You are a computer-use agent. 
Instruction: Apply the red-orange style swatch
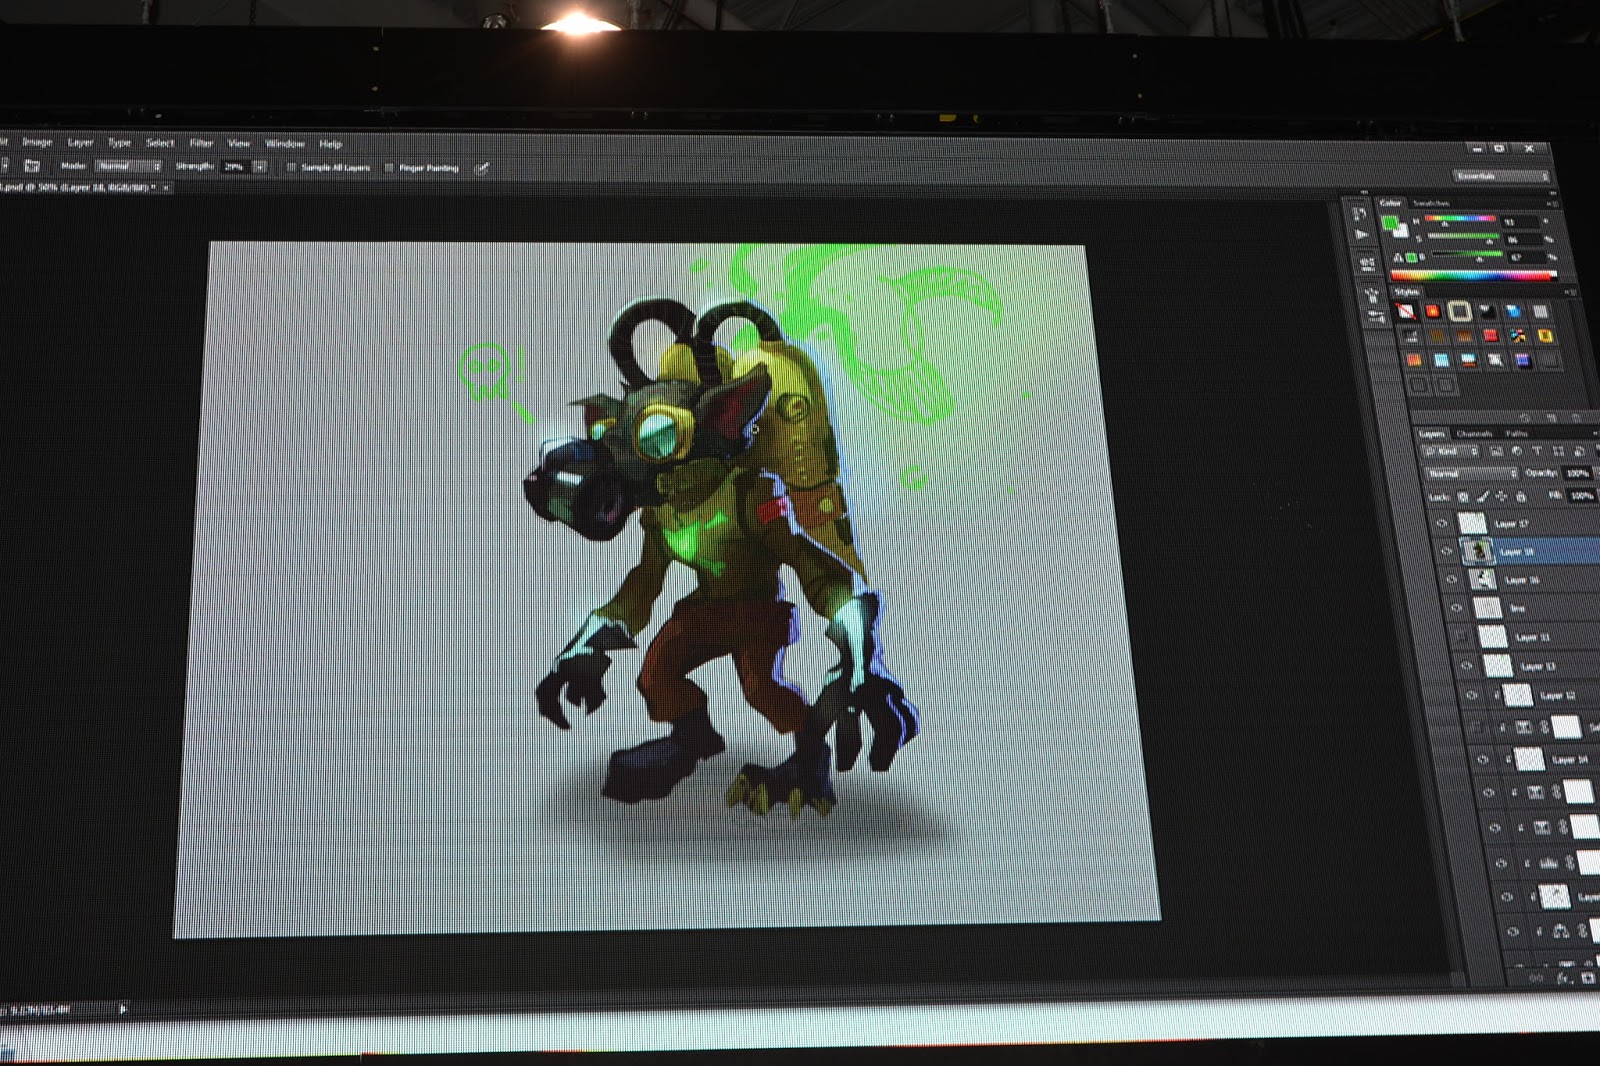coord(1432,311)
